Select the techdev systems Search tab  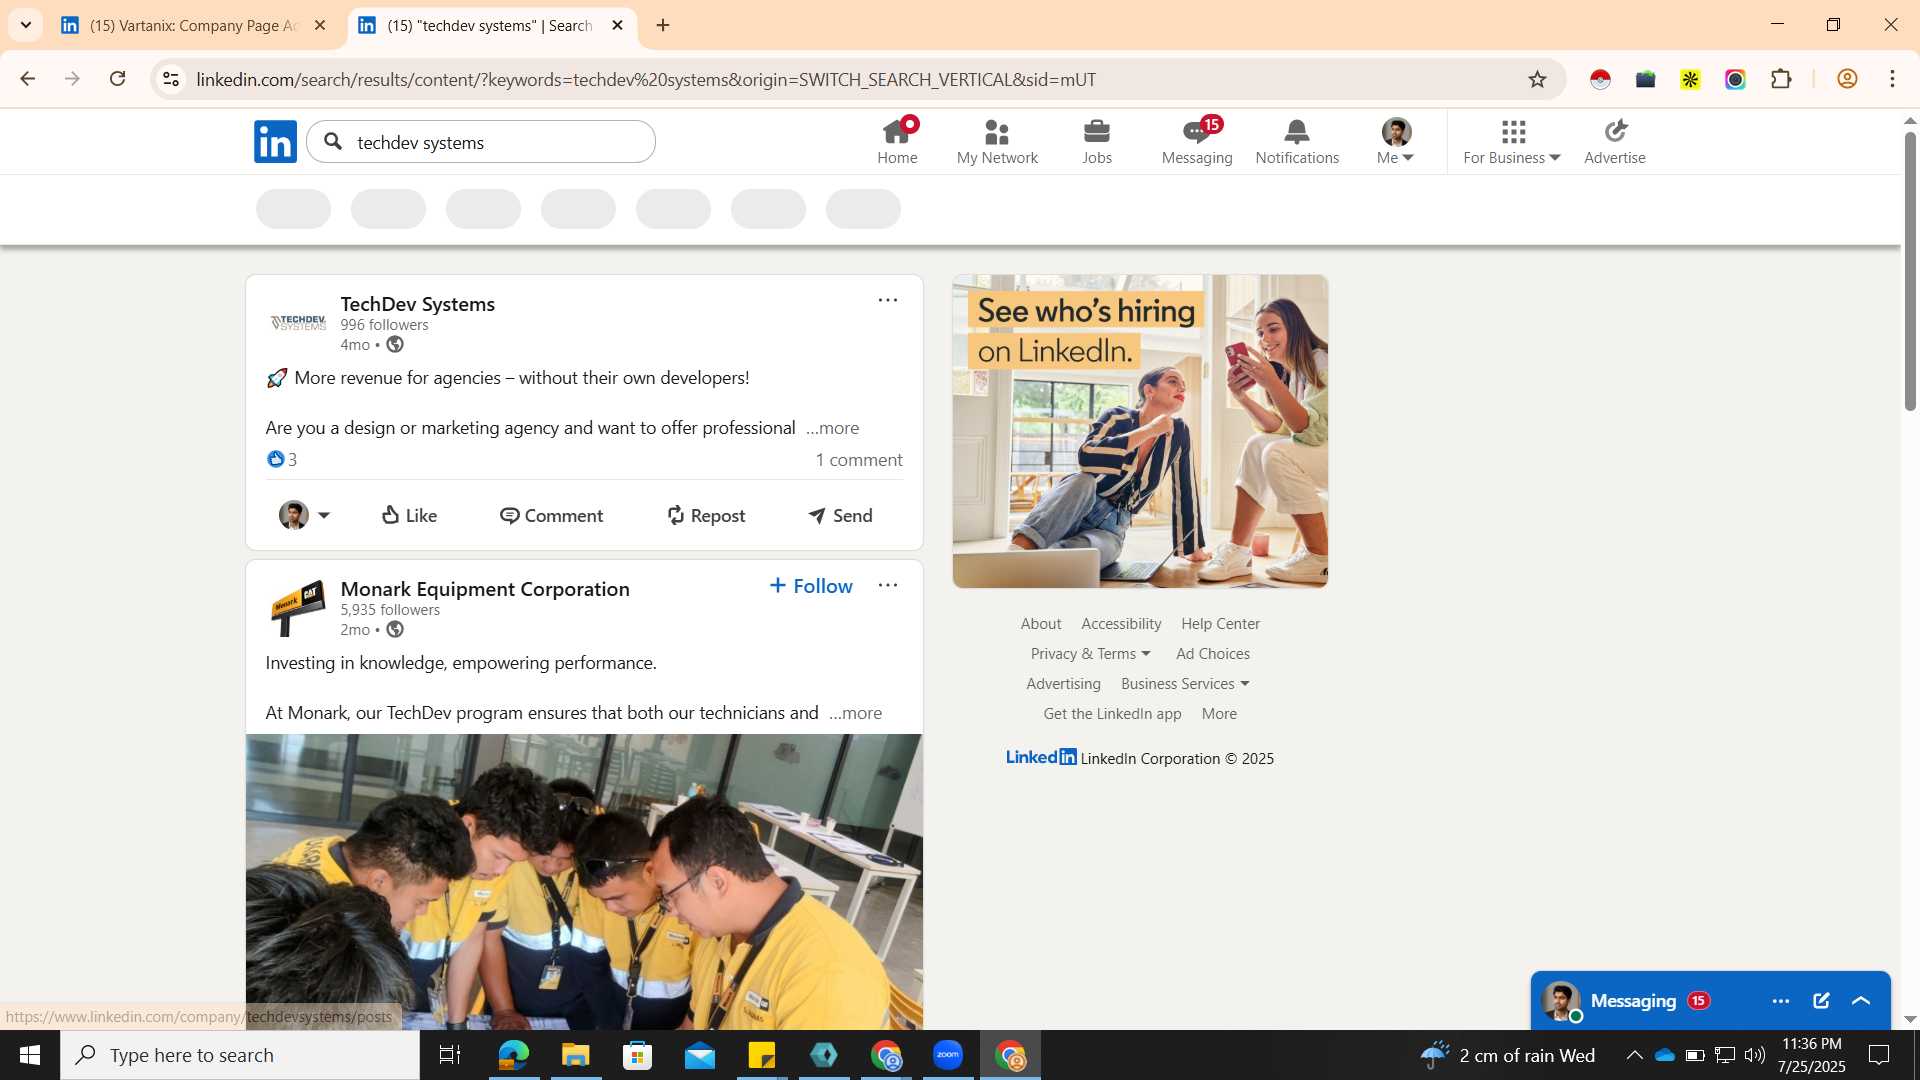coord(490,25)
